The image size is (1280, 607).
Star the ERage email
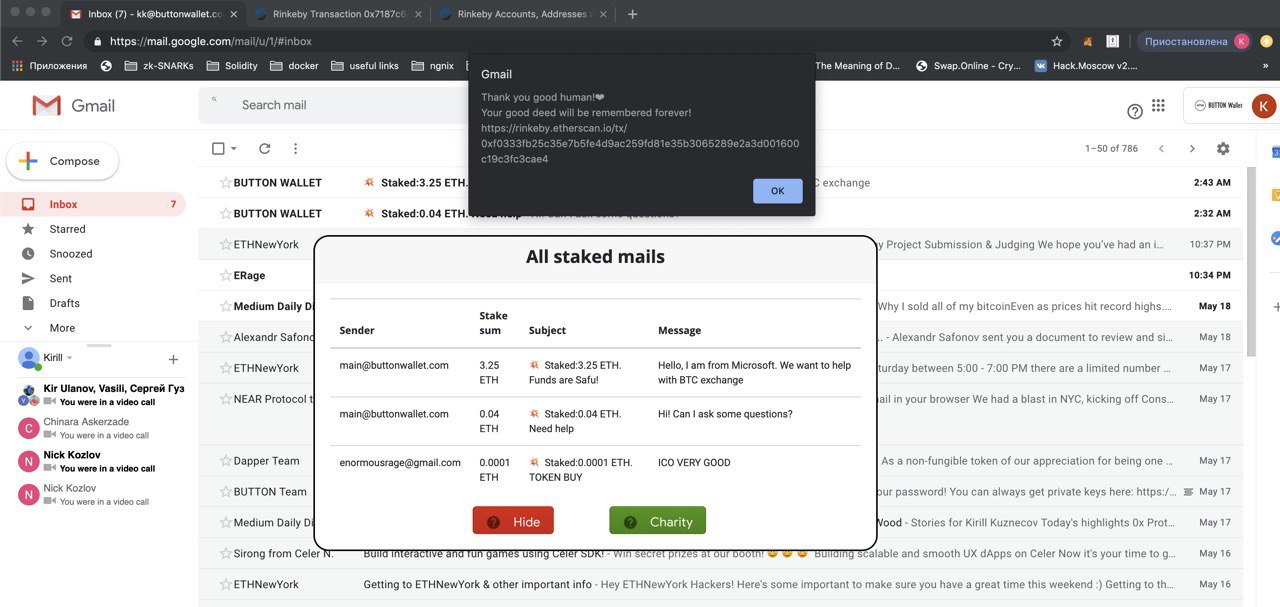pyautogui.click(x=225, y=276)
